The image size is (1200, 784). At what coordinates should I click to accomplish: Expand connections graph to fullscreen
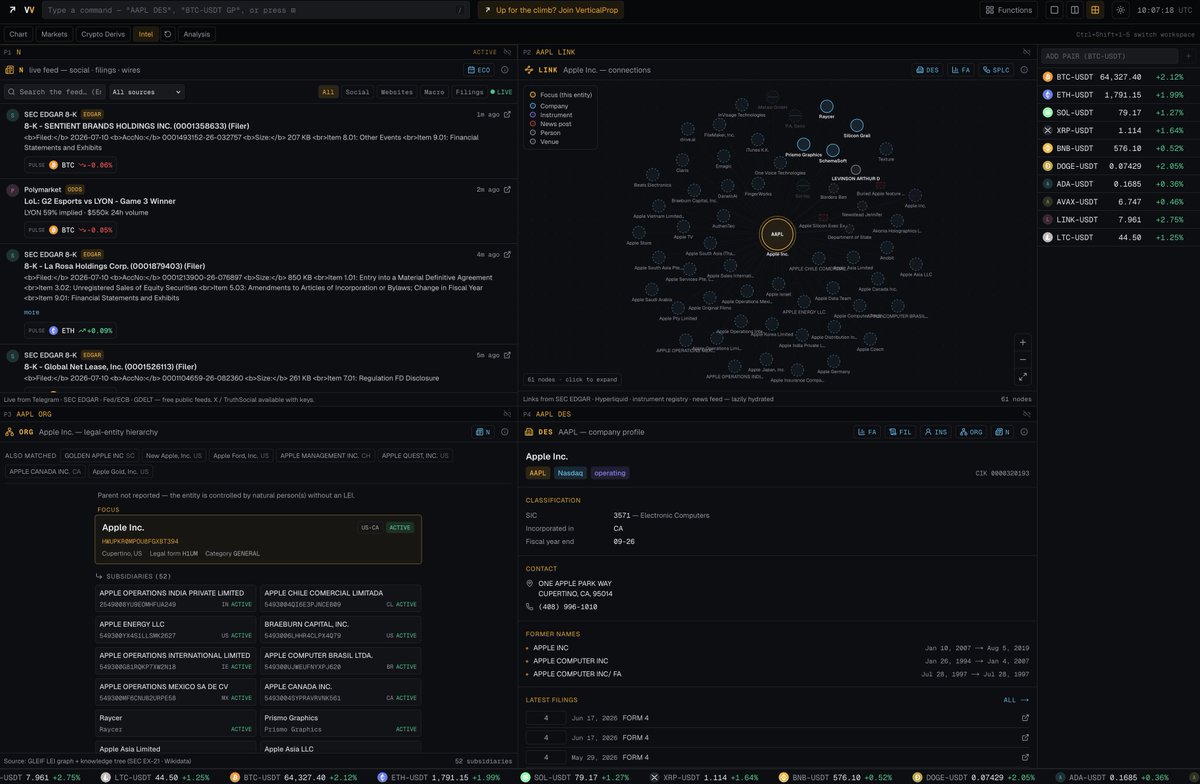point(1022,377)
